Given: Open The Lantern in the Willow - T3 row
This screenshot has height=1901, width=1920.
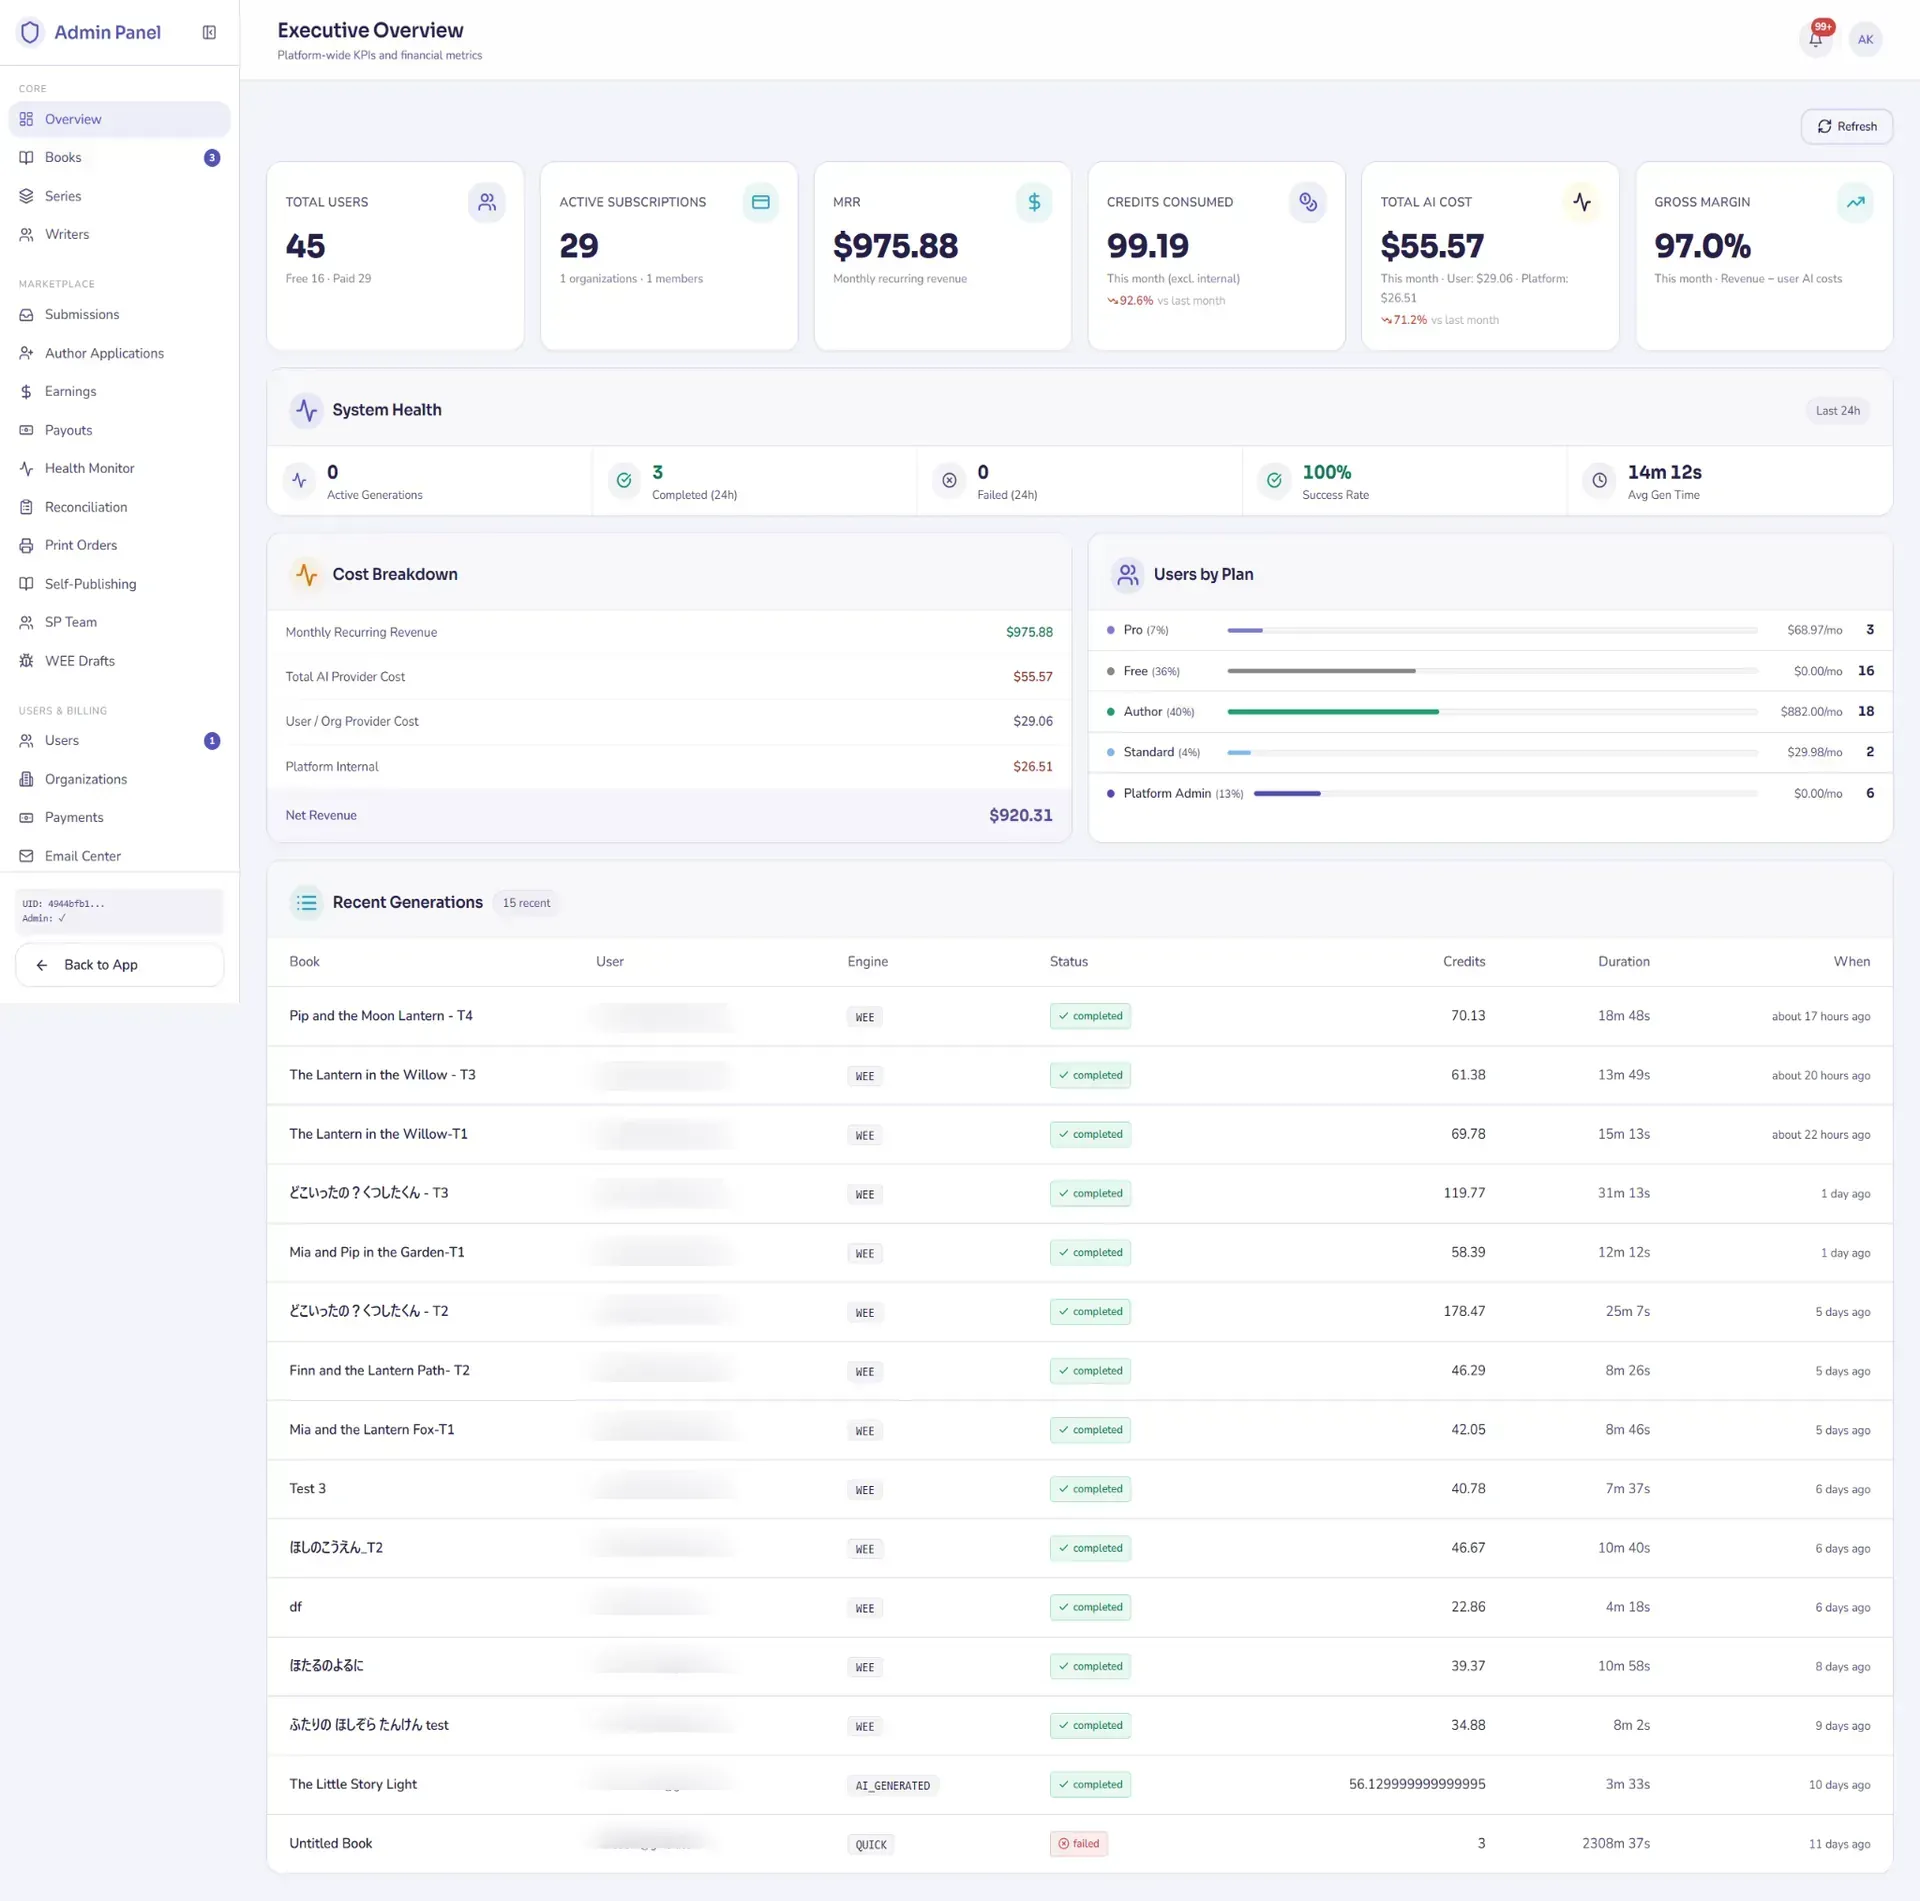Looking at the screenshot, I should [x=1079, y=1075].
